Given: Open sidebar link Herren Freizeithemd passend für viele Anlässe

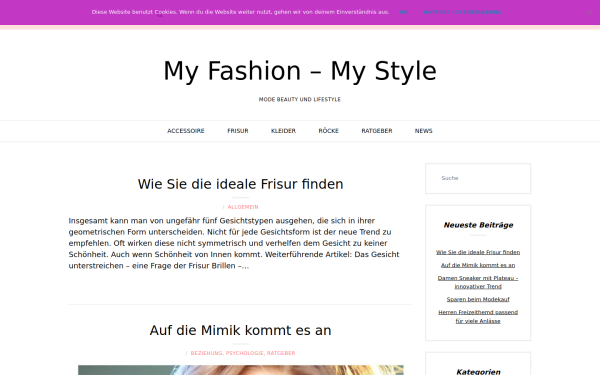Looking at the screenshot, I should (x=478, y=316).
